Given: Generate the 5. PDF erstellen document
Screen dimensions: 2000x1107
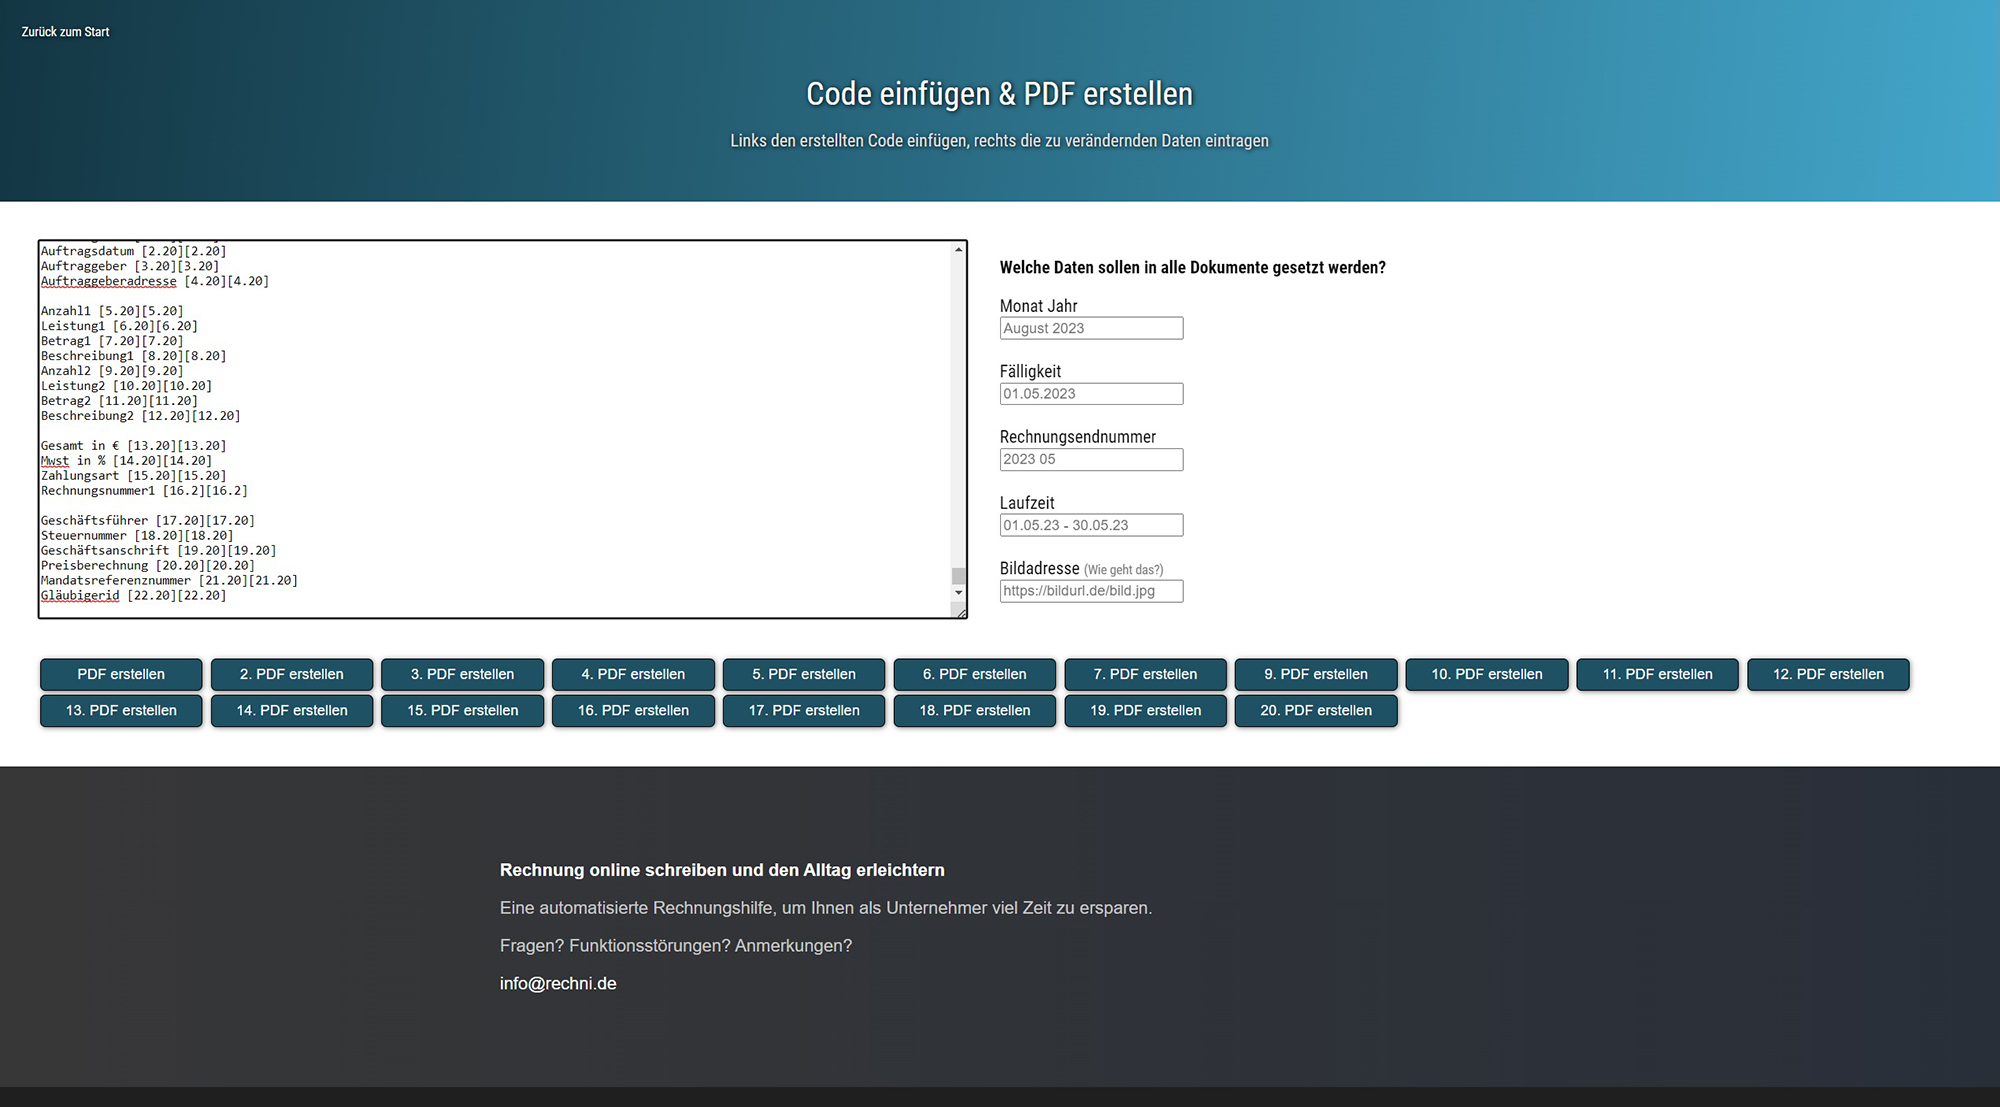Looking at the screenshot, I should [x=803, y=674].
